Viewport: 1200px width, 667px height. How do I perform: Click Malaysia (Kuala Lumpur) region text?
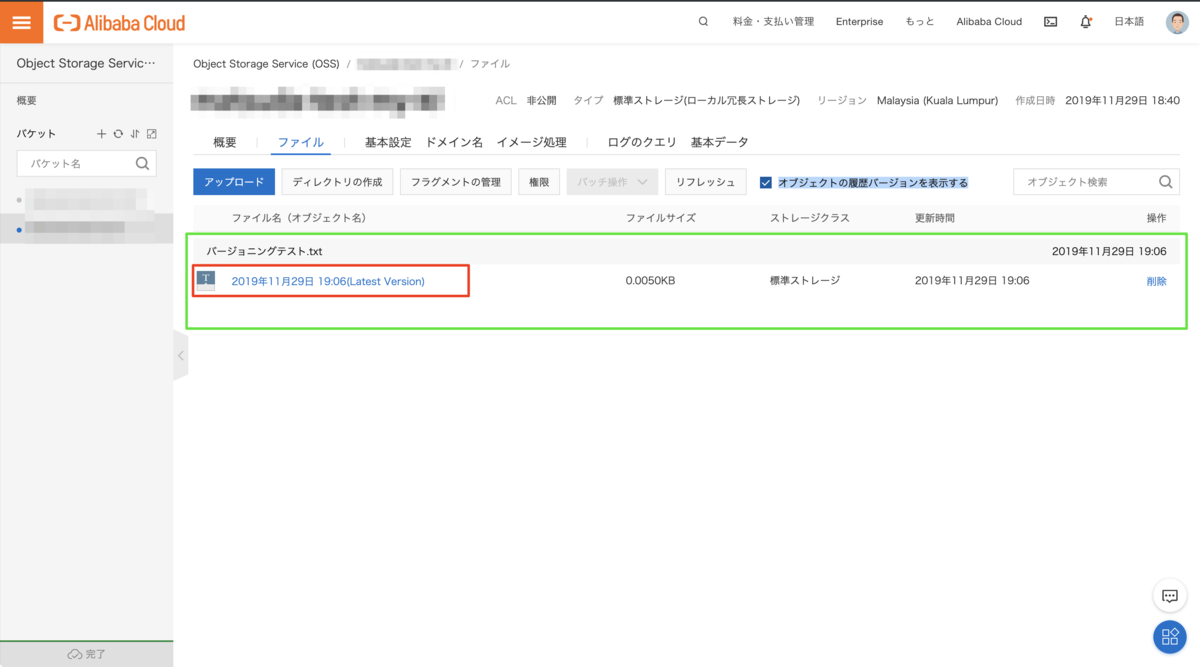point(937,101)
